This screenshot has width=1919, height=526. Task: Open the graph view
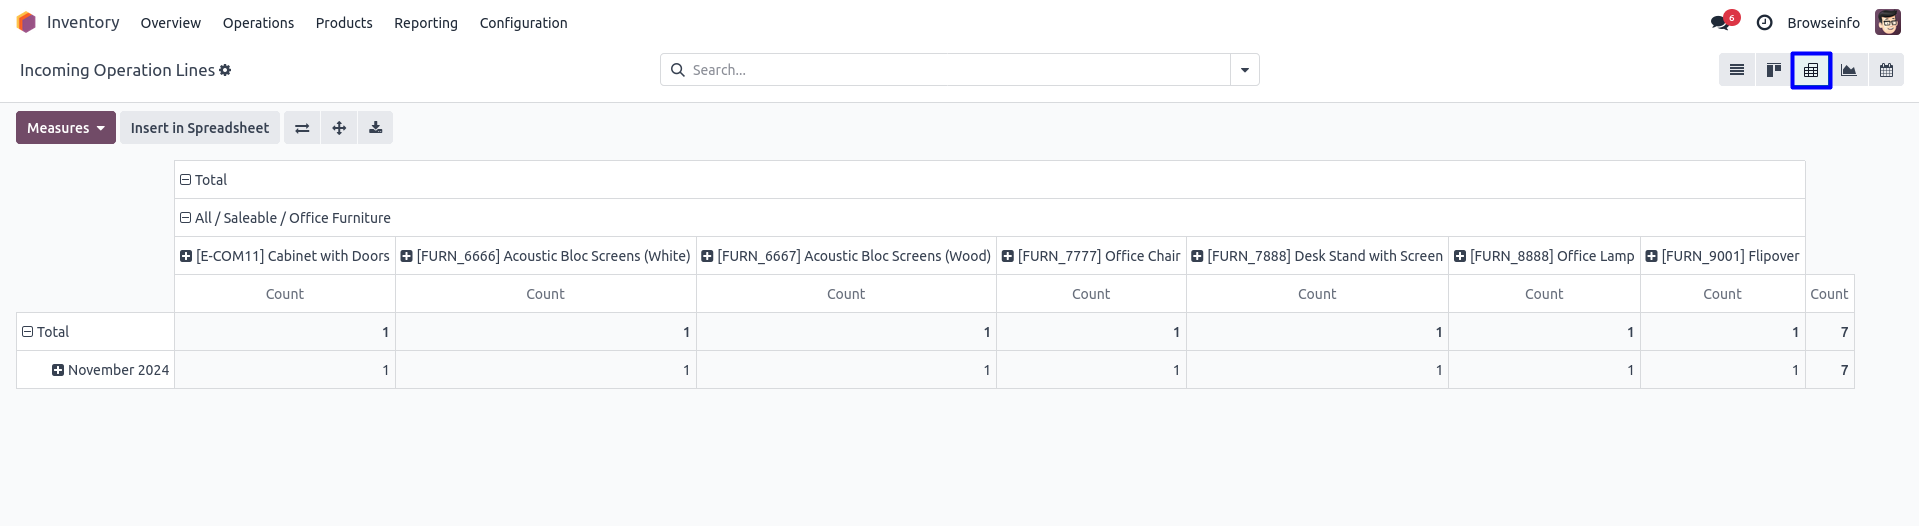[1849, 70]
